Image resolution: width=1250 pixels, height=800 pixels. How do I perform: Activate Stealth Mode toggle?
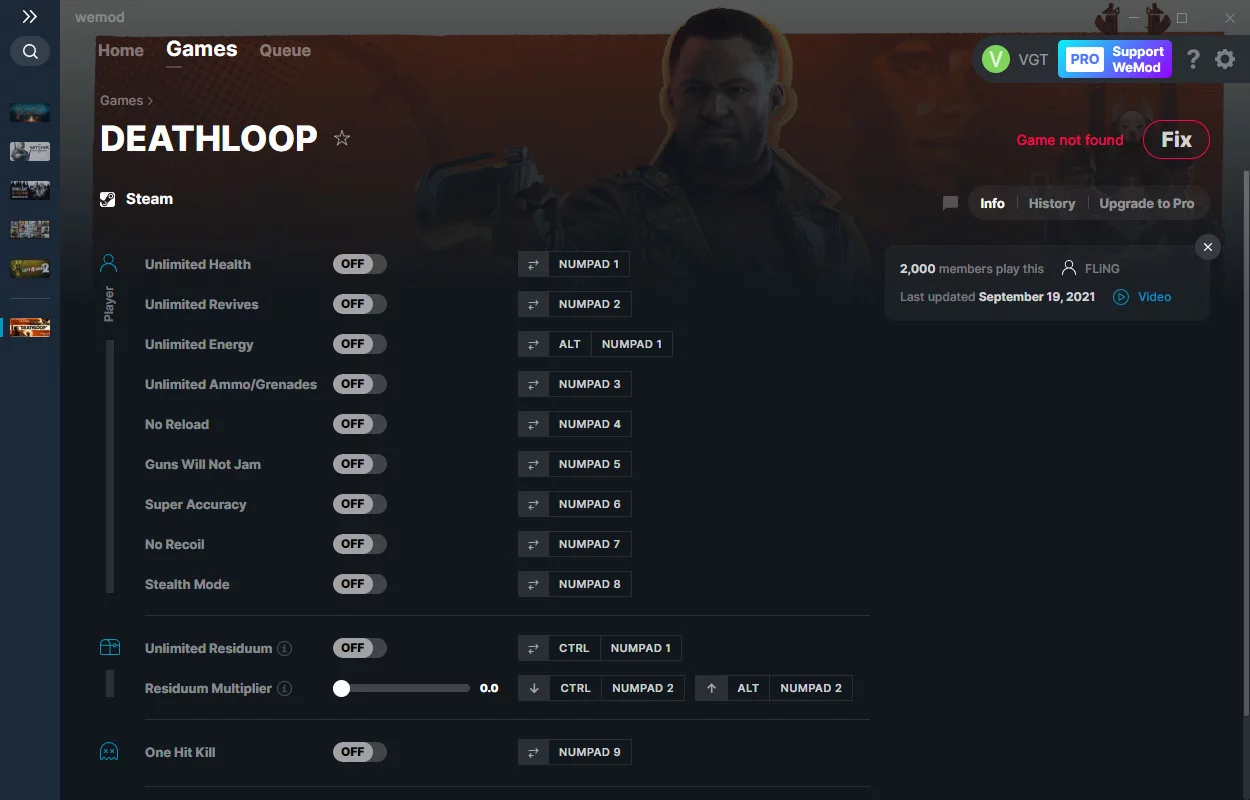[359, 584]
